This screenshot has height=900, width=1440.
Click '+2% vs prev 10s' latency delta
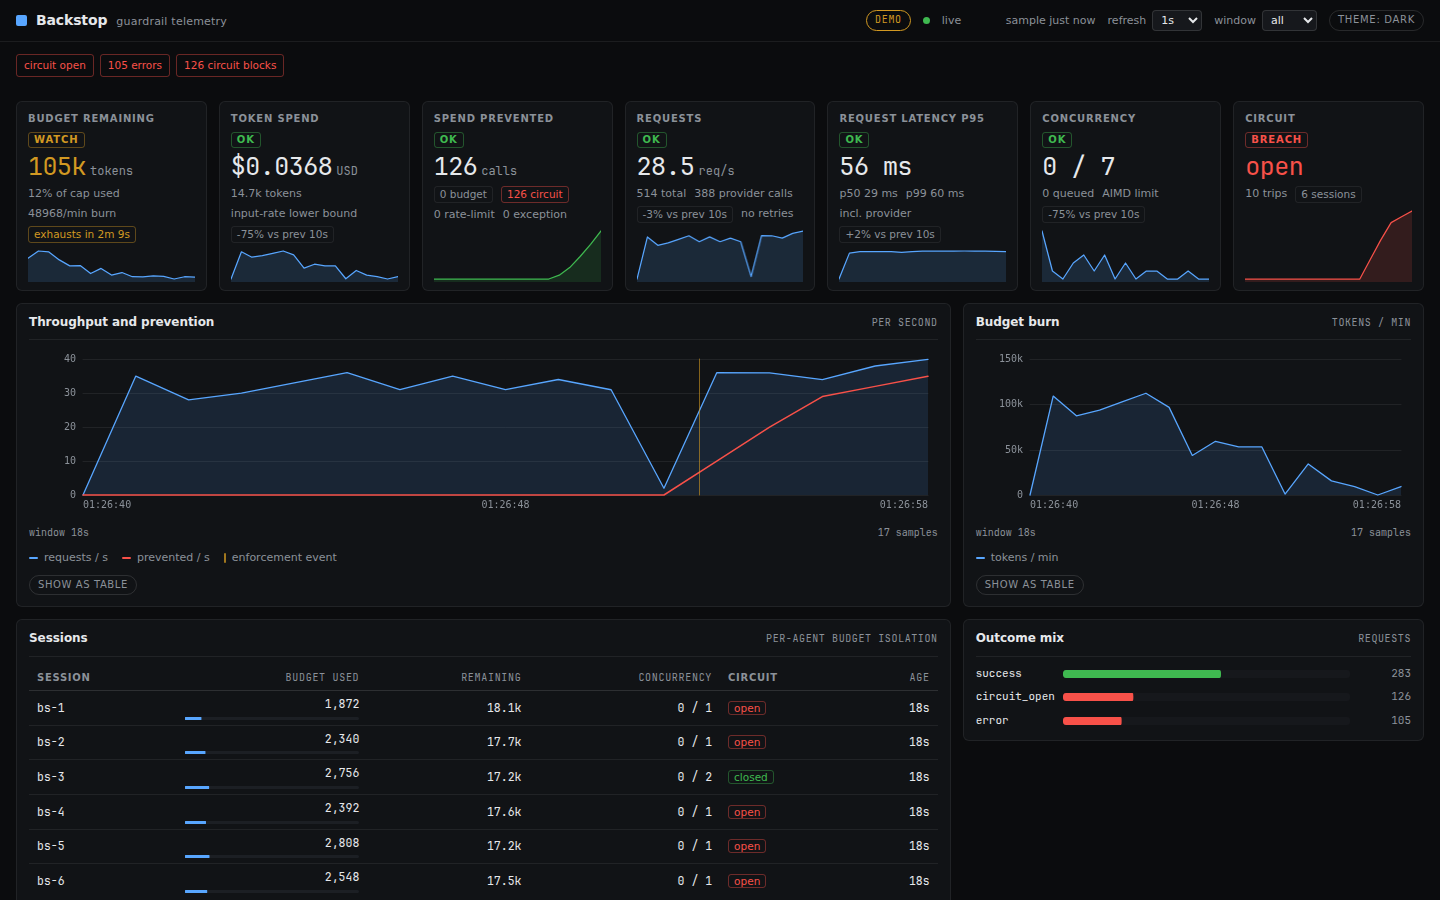coord(890,235)
